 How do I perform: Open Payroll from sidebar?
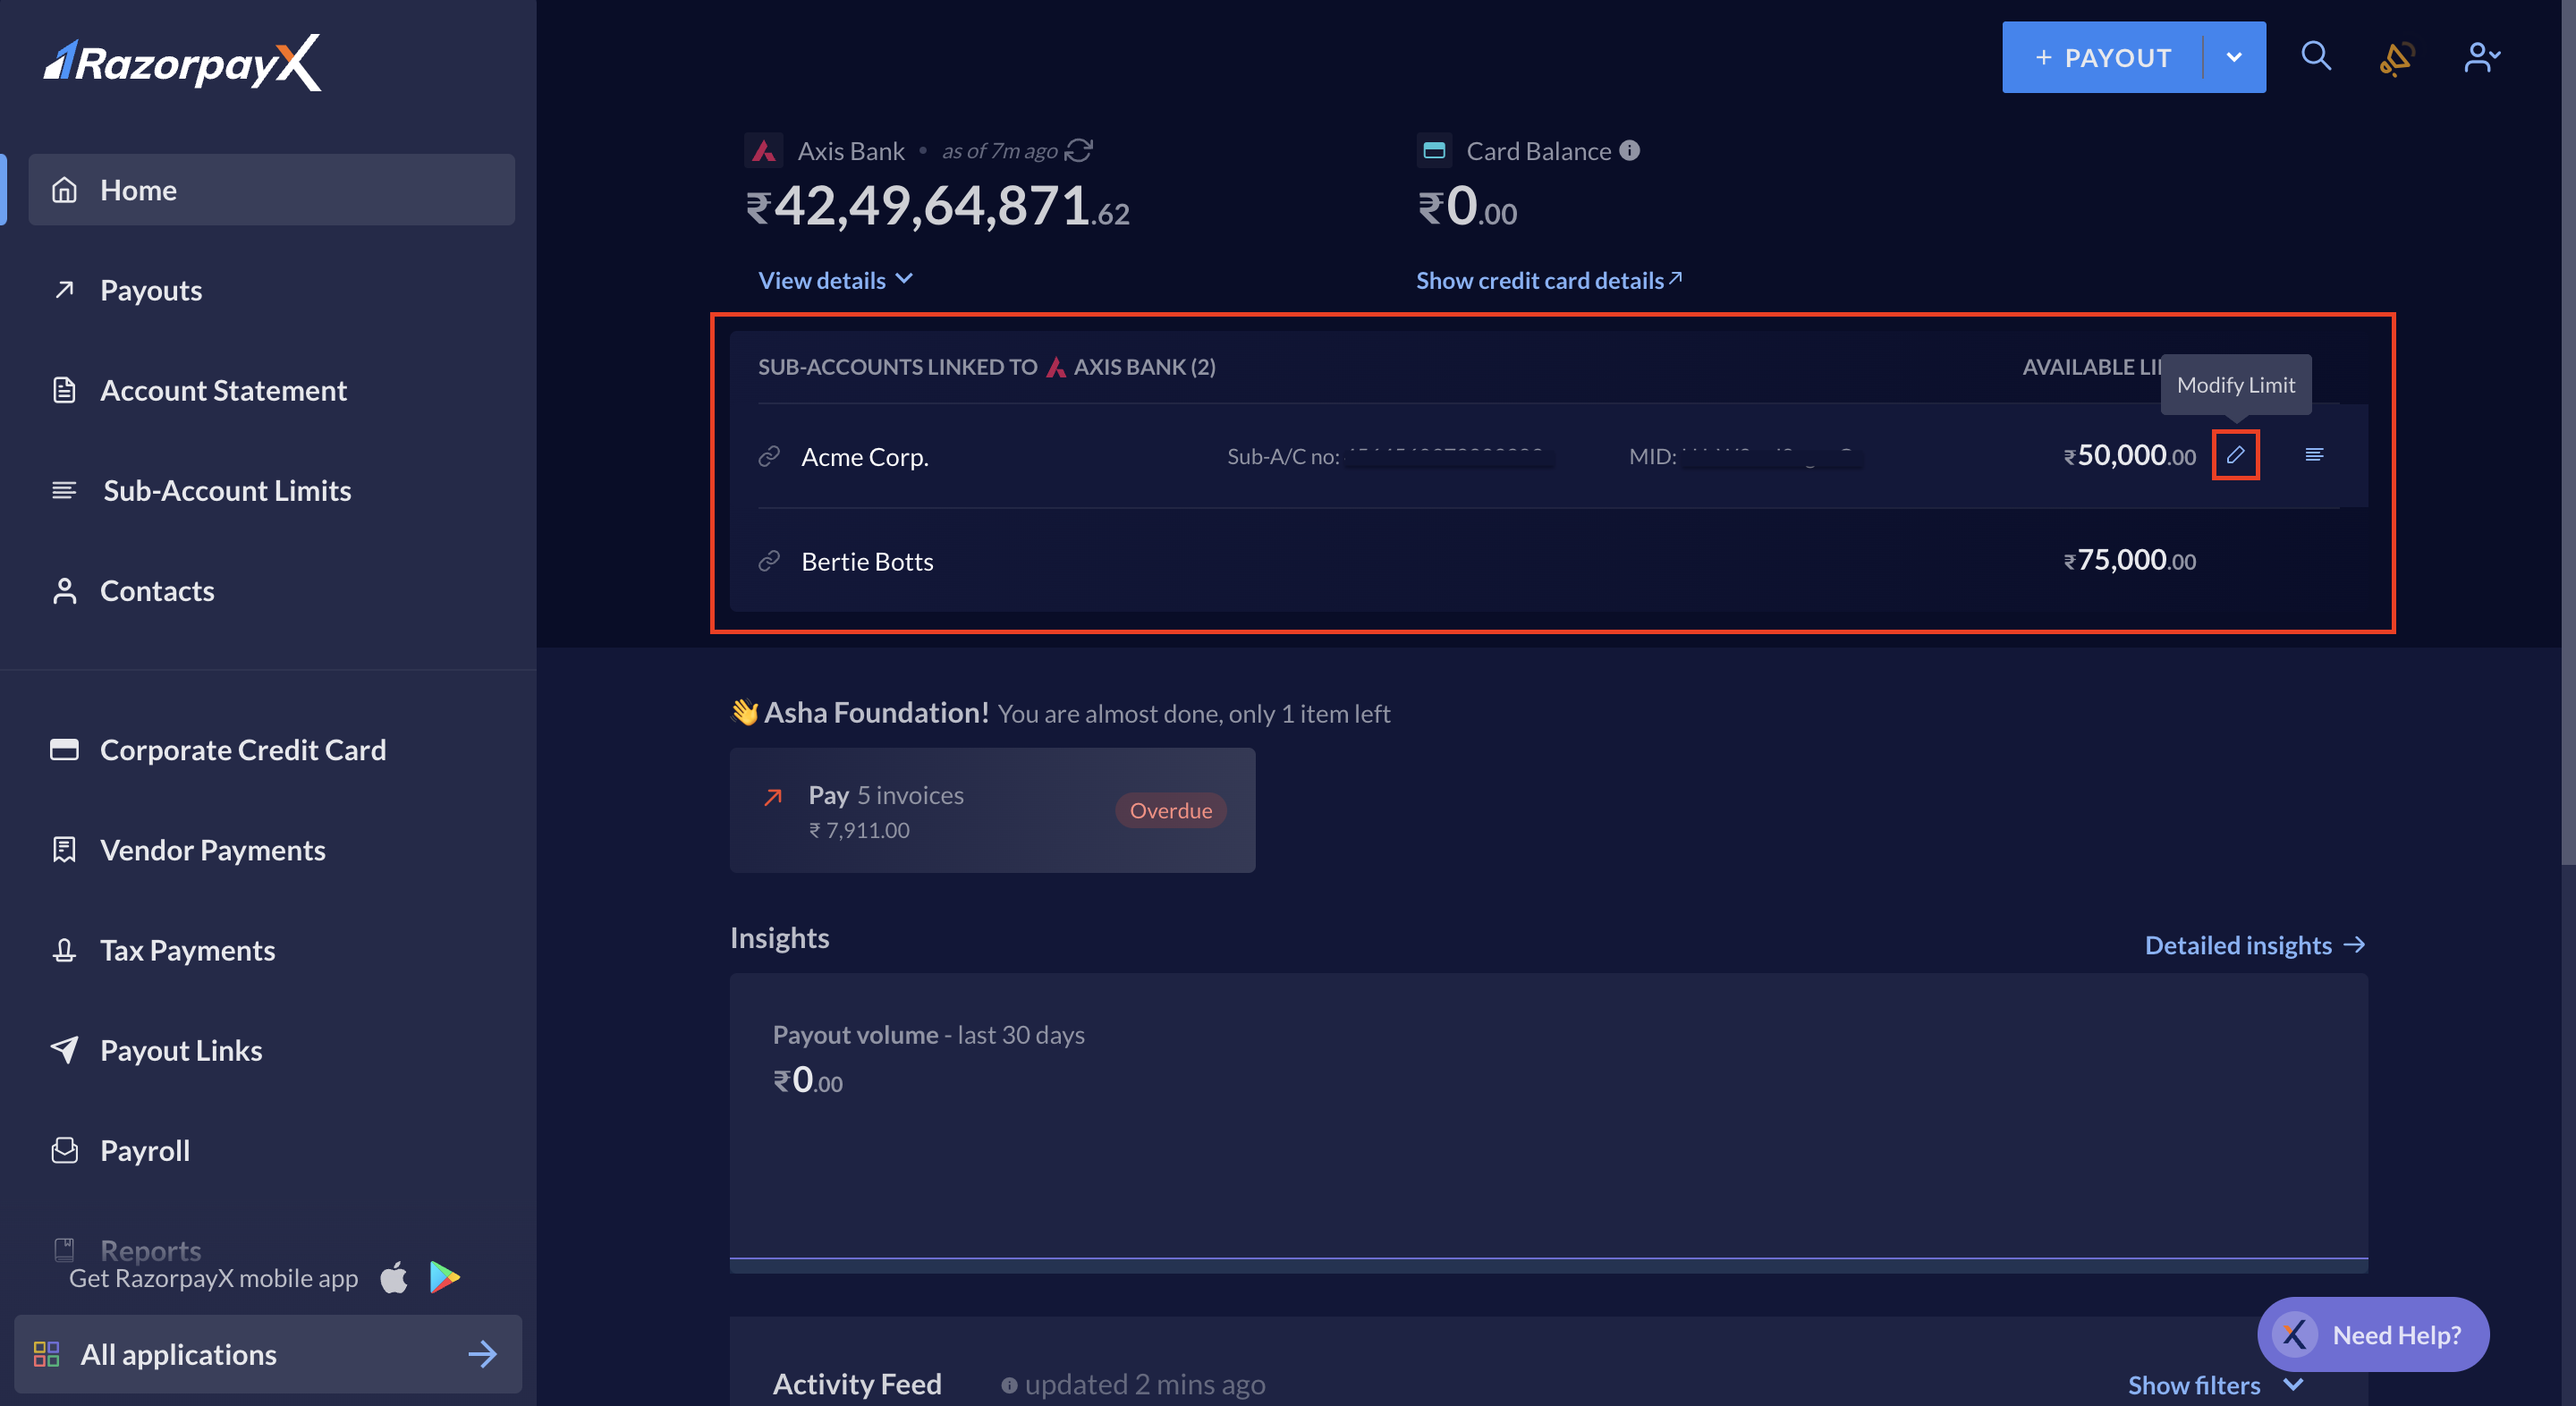tap(145, 1150)
